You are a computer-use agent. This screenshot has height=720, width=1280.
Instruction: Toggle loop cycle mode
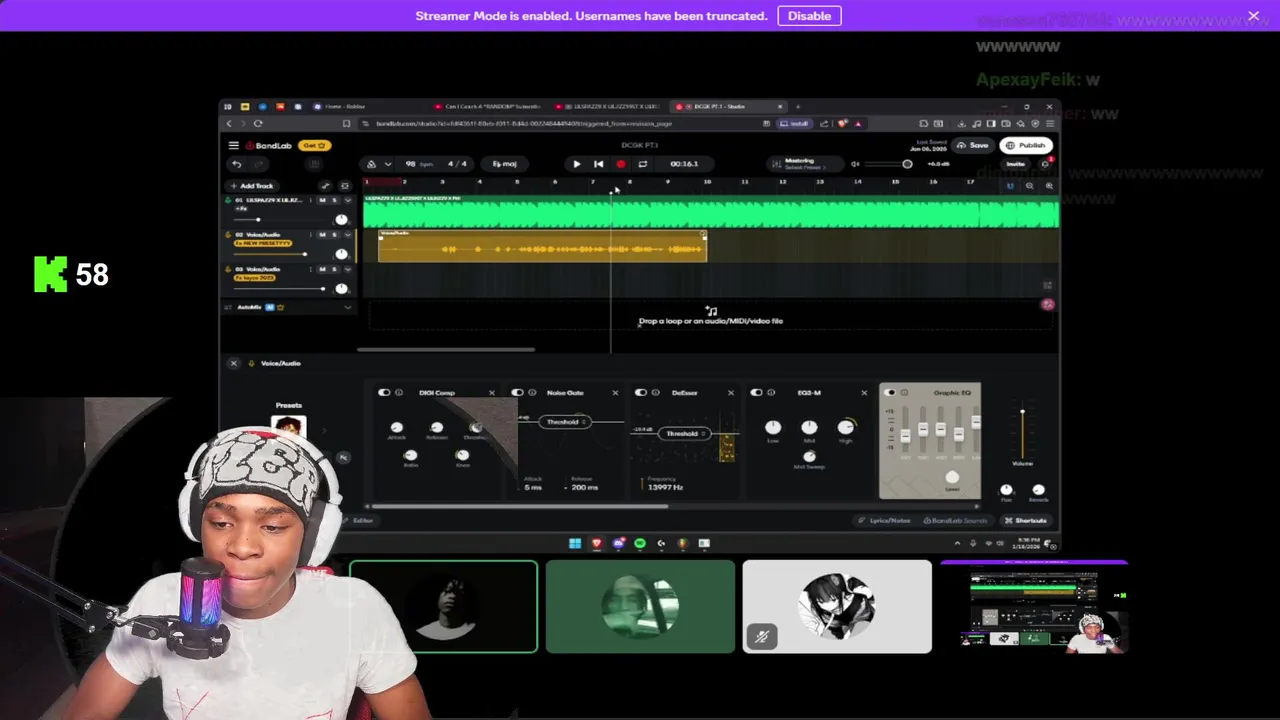[x=642, y=164]
